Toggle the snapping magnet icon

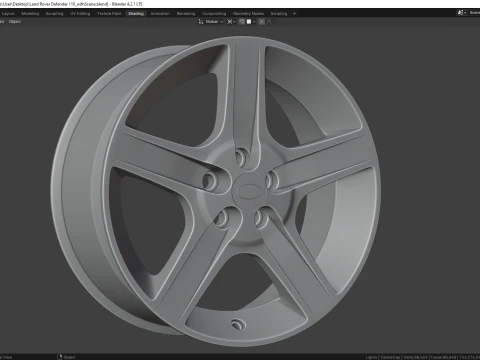pyautogui.click(x=242, y=22)
